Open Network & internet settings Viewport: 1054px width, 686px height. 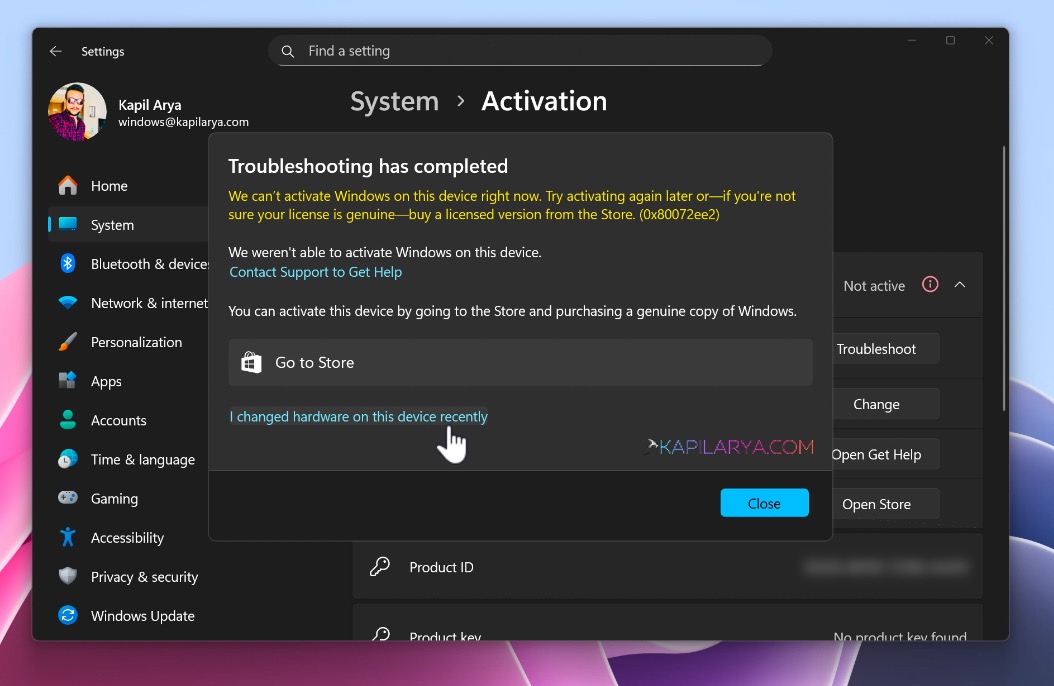[148, 303]
